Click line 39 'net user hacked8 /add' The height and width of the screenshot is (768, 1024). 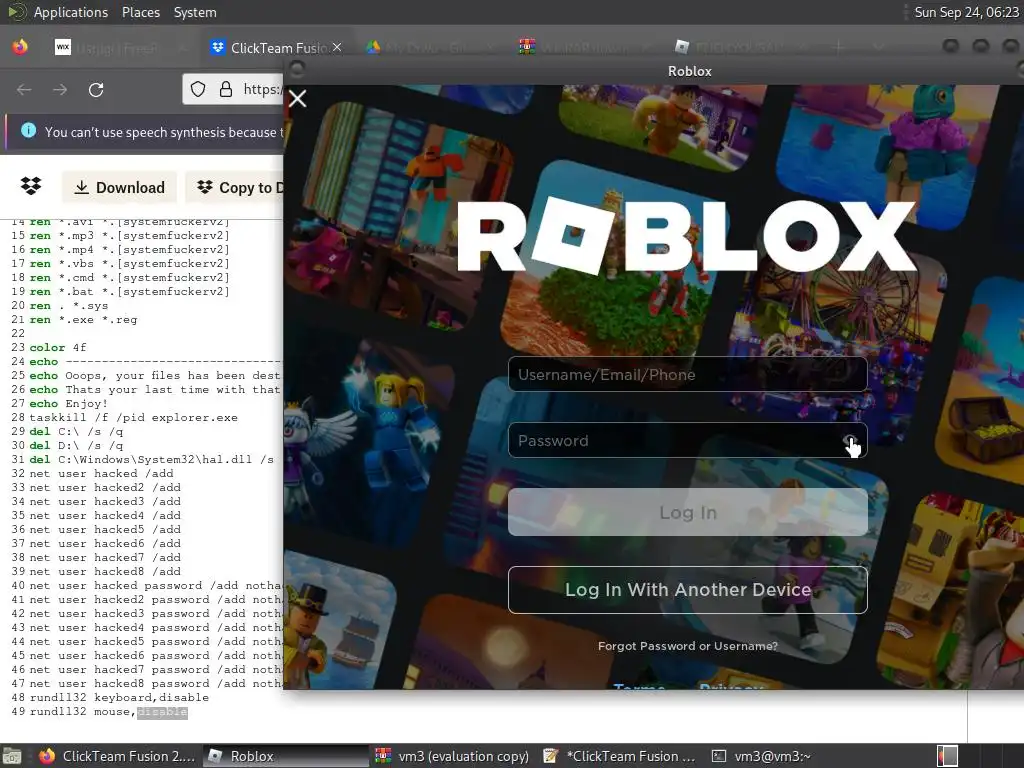pyautogui.click(x=105, y=571)
